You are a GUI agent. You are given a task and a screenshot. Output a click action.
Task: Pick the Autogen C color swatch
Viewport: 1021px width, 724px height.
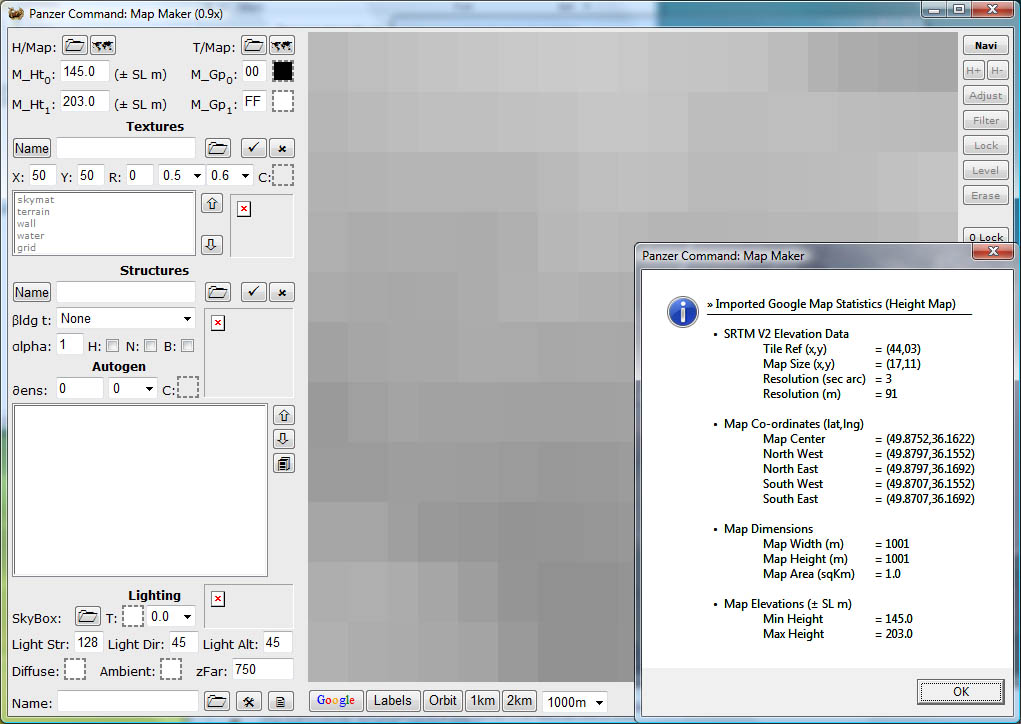coord(188,387)
